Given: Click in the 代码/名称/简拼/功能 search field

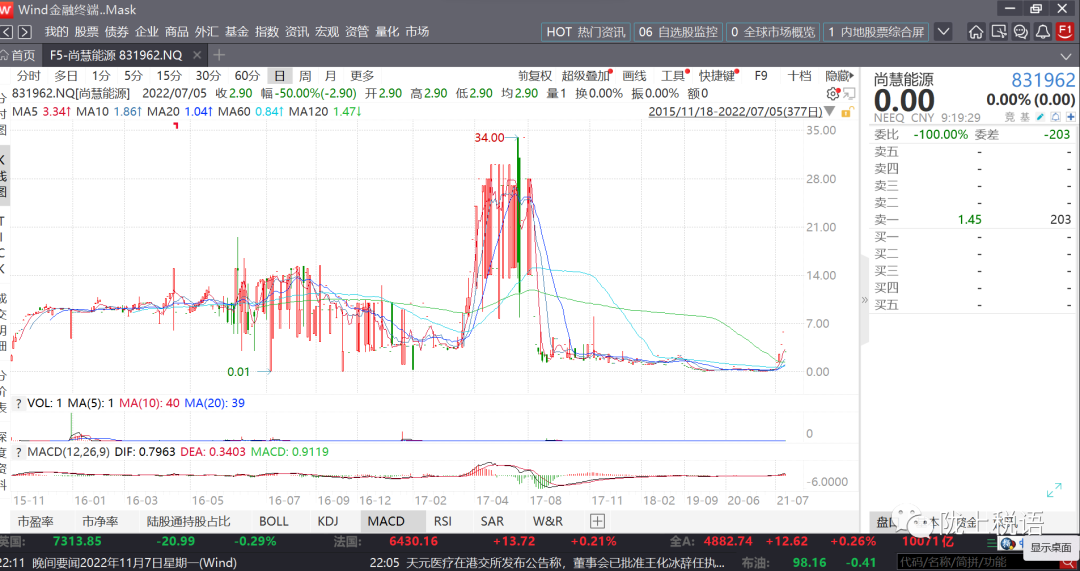Looking at the screenshot, I should coord(977,563).
